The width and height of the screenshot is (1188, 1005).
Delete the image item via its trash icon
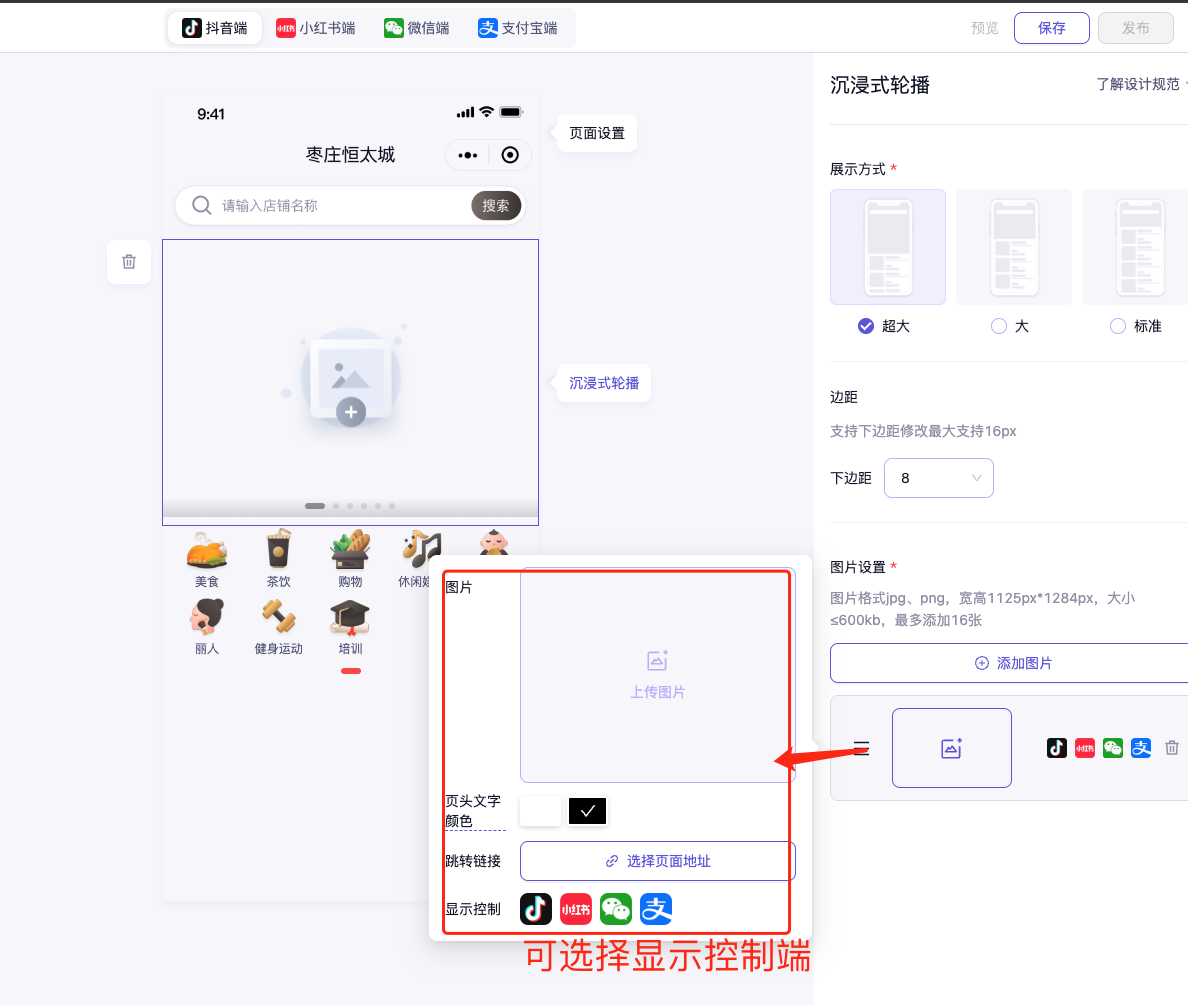tap(1172, 748)
